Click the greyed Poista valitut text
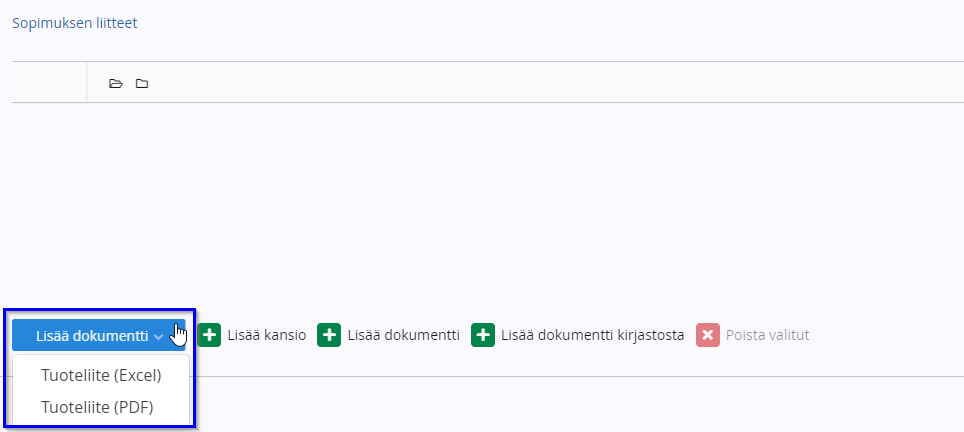Screen dimensions: 964x432 [767, 336]
